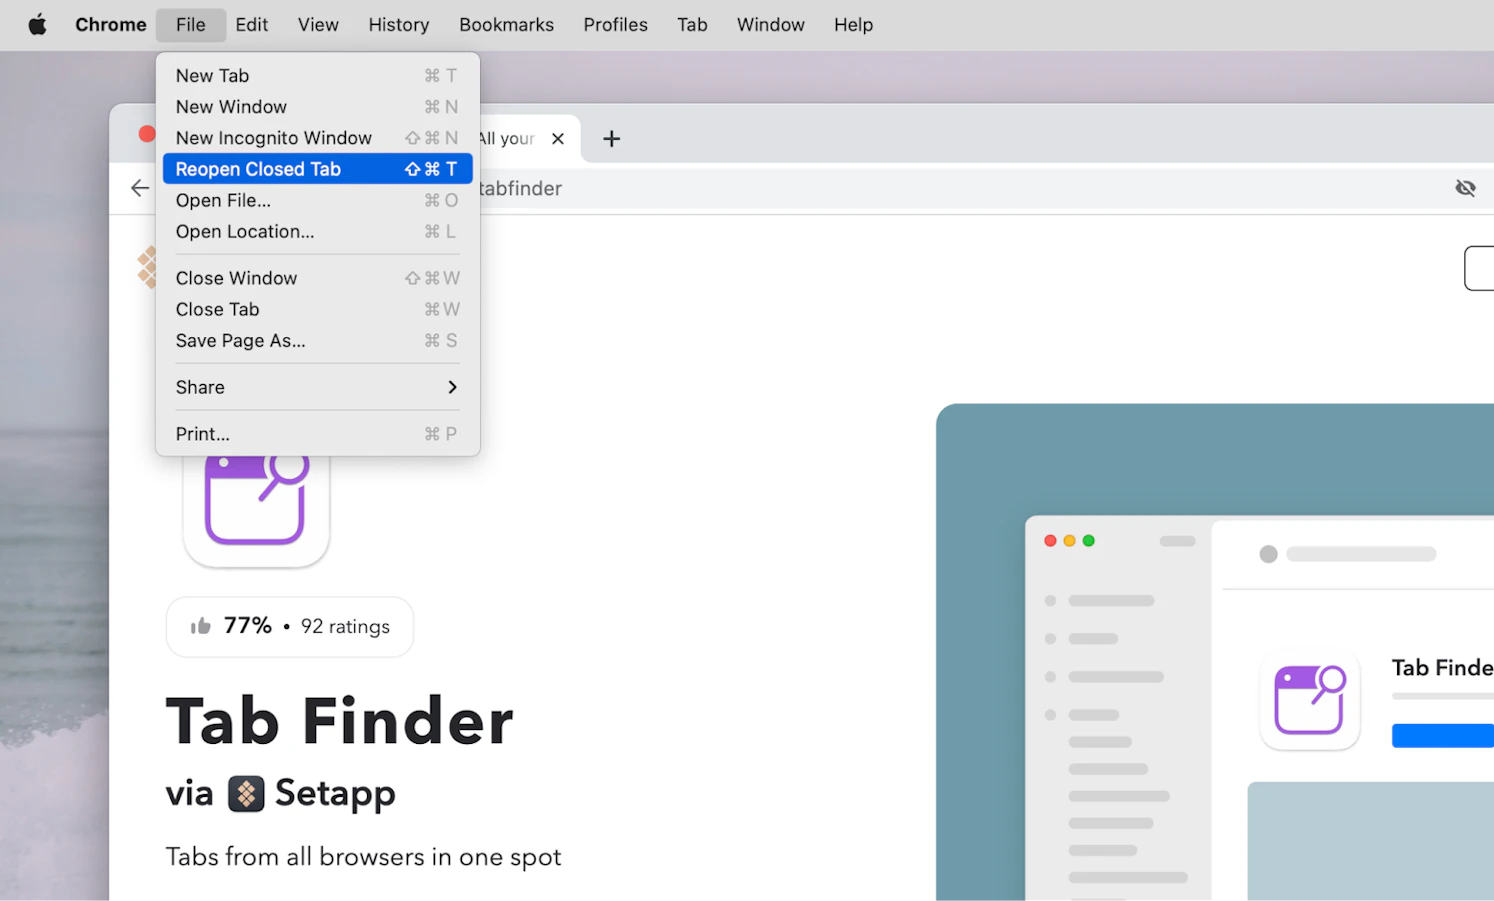Image resolution: width=1494 pixels, height=901 pixels.
Task: Open the Help menu
Action: pyautogui.click(x=854, y=24)
